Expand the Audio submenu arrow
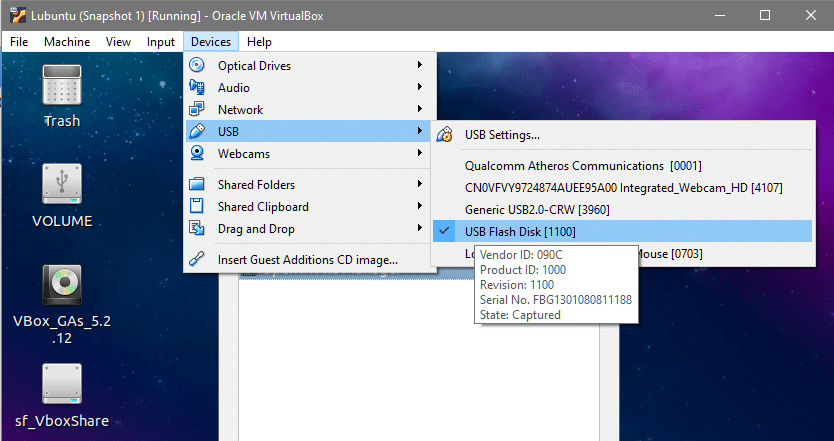Viewport: 834px width, 441px height. tap(420, 88)
